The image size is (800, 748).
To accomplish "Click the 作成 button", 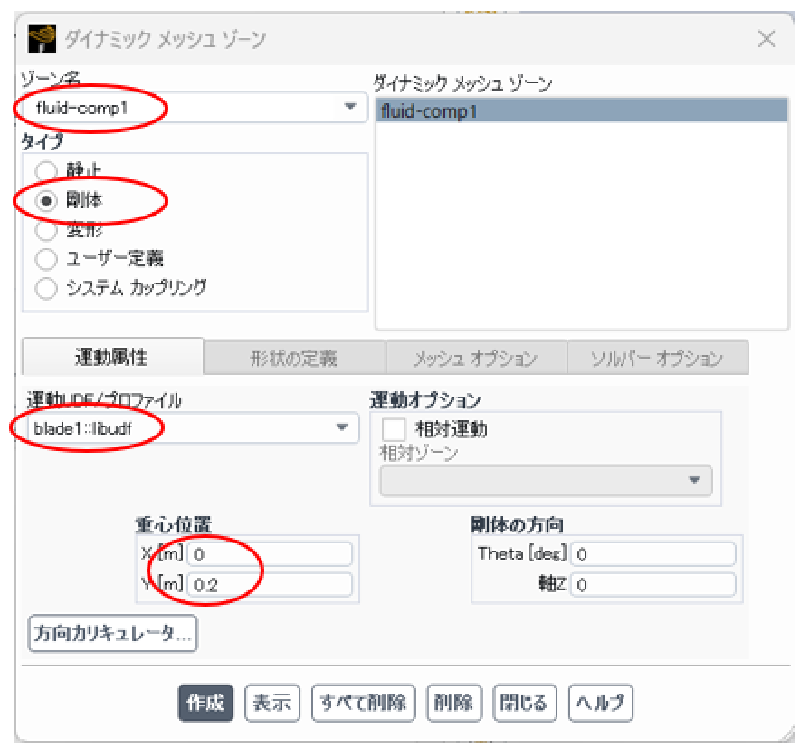I will point(205,703).
